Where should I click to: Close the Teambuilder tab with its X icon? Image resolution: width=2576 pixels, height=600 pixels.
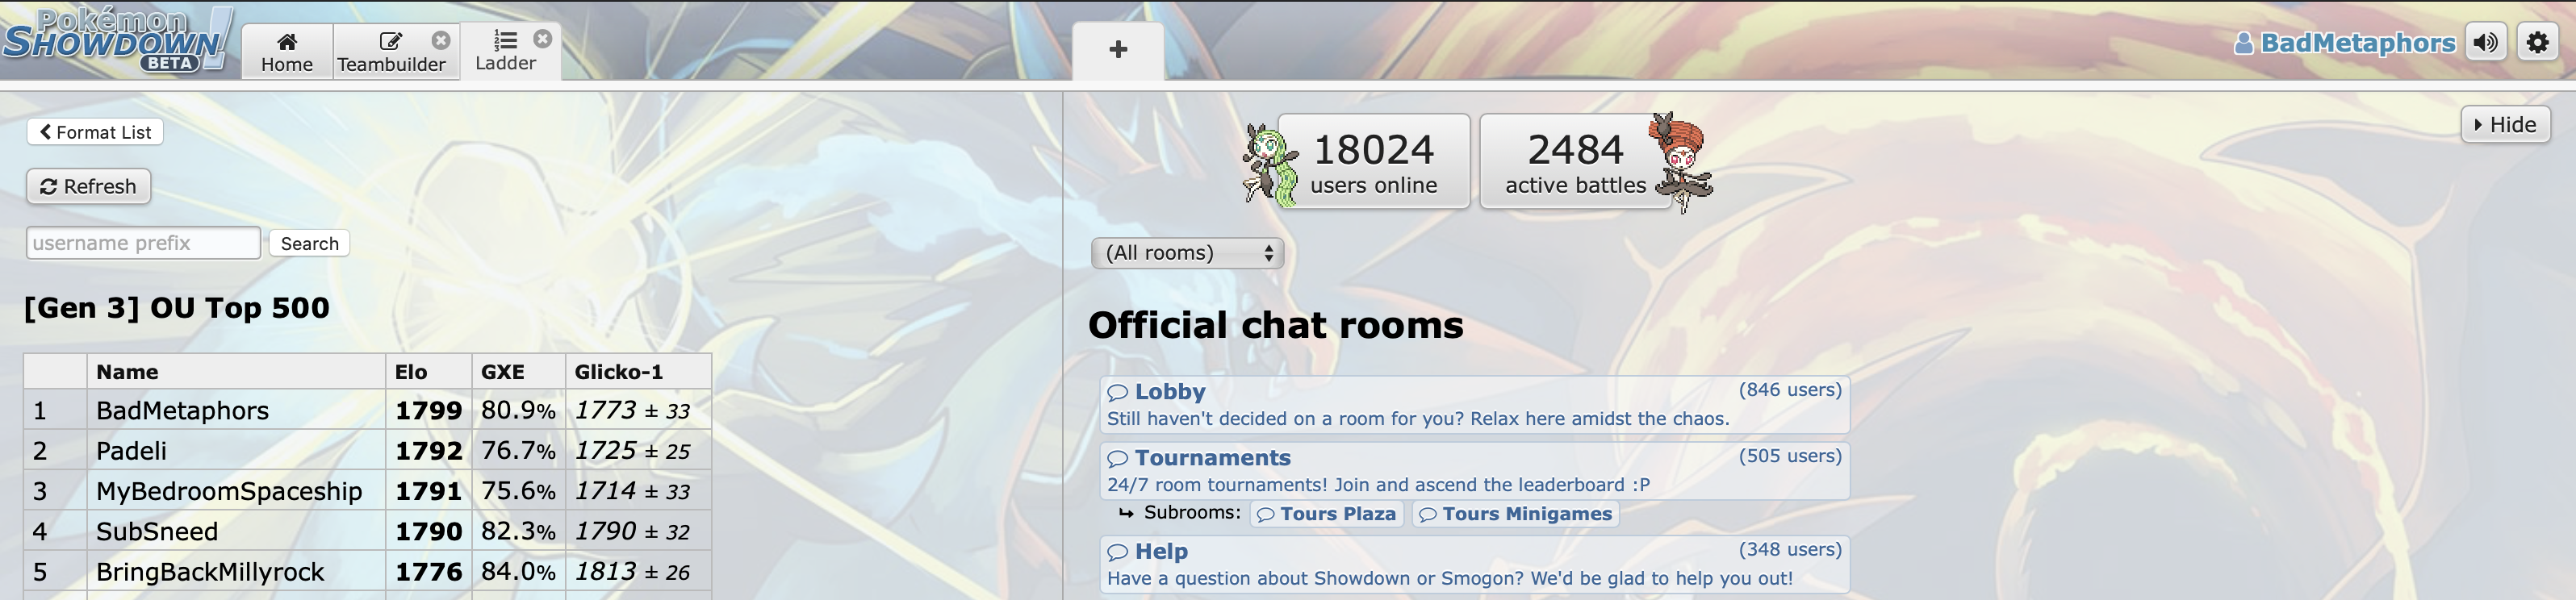coord(441,40)
